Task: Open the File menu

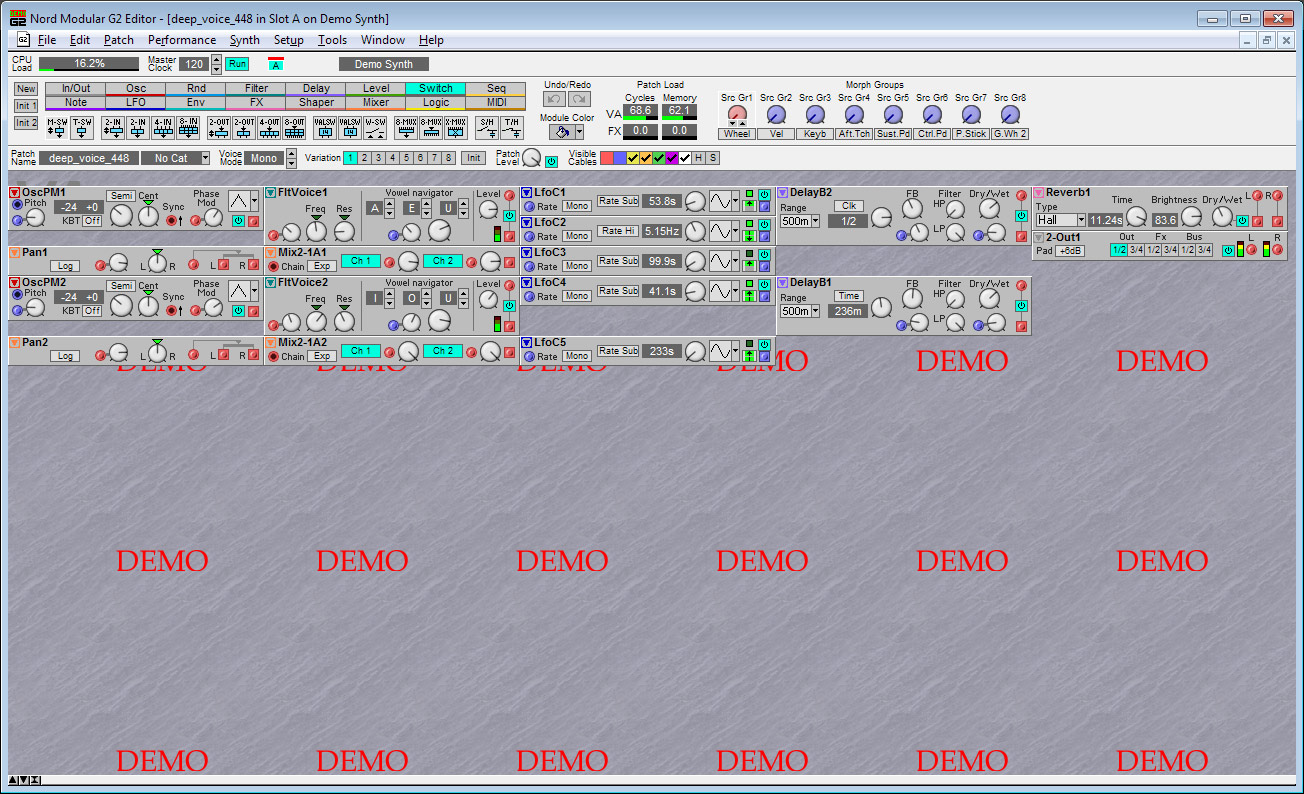Action: [47, 40]
